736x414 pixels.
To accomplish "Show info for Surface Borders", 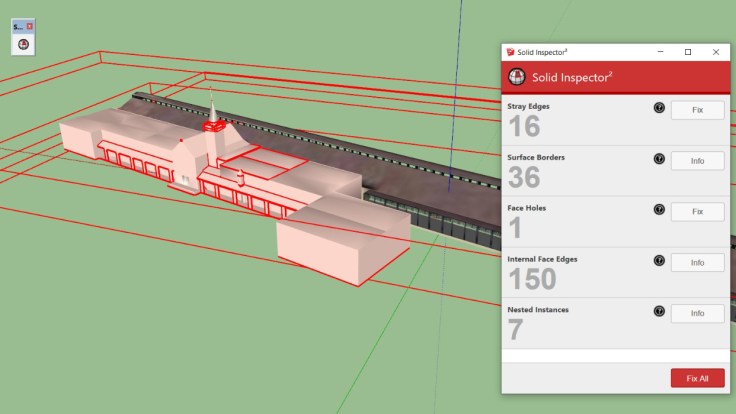I will [697, 161].
